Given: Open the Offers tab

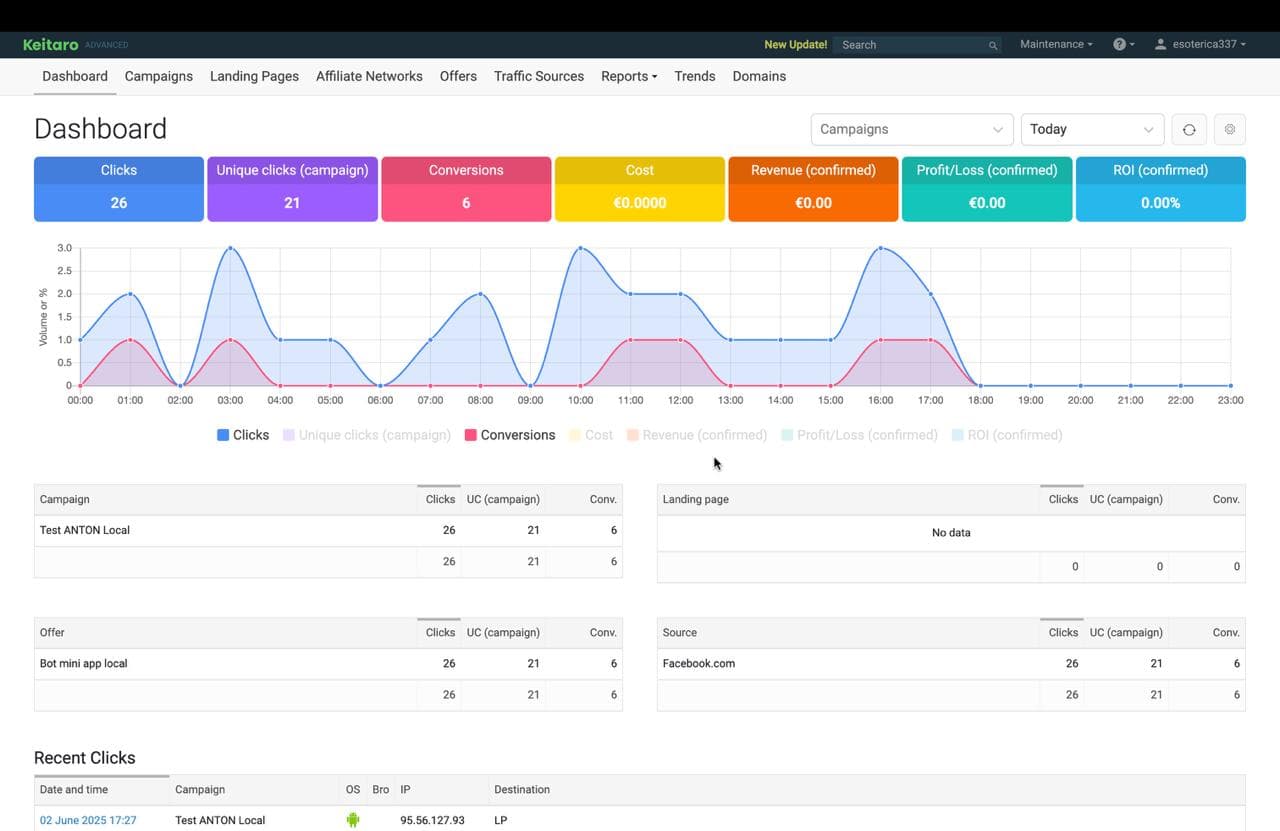Looking at the screenshot, I should [x=458, y=76].
